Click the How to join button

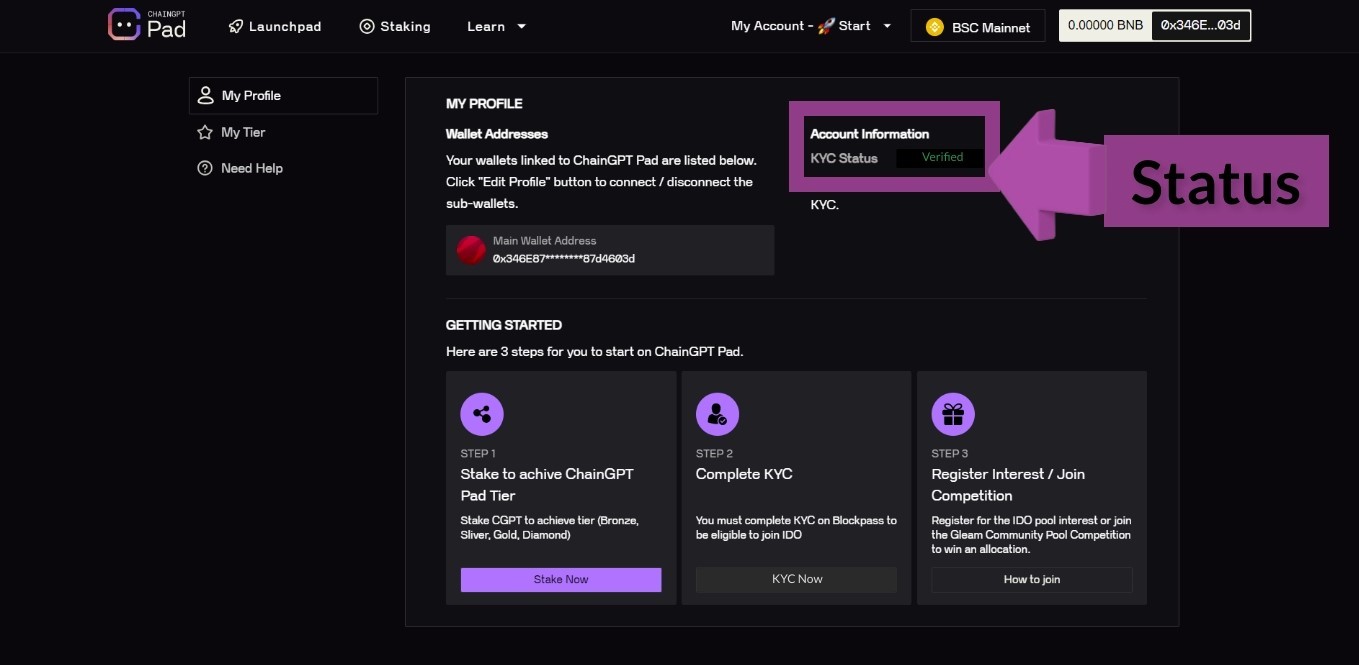[x=1031, y=579]
